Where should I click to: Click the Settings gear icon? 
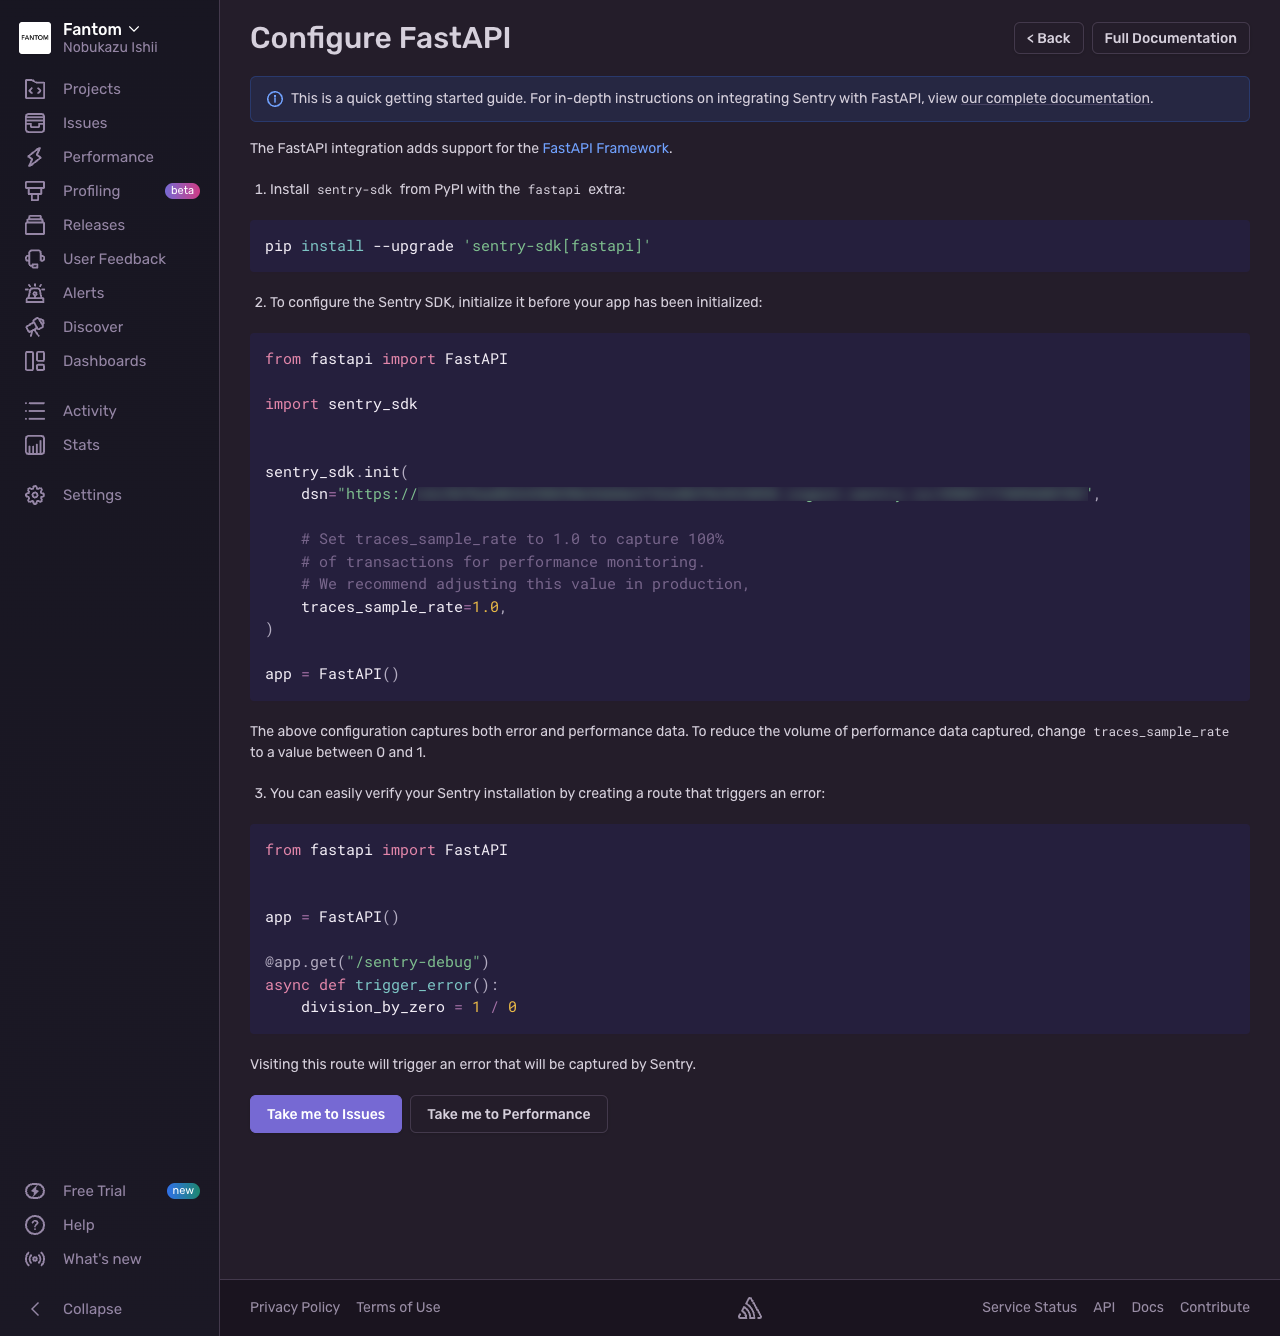pyautogui.click(x=35, y=495)
